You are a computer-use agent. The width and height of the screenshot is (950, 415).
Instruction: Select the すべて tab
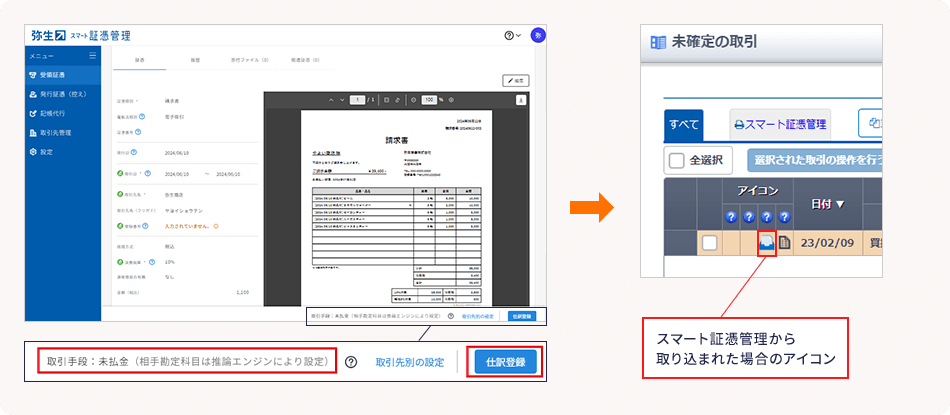pyautogui.click(x=683, y=125)
